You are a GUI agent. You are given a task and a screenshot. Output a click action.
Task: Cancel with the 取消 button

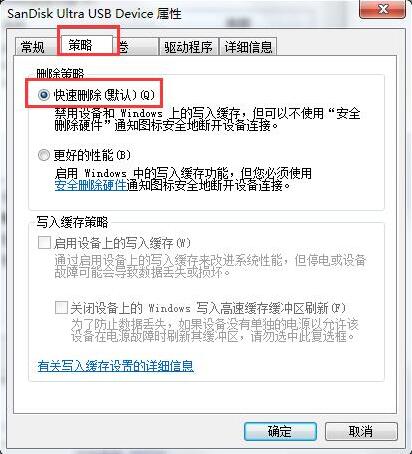tap(361, 431)
